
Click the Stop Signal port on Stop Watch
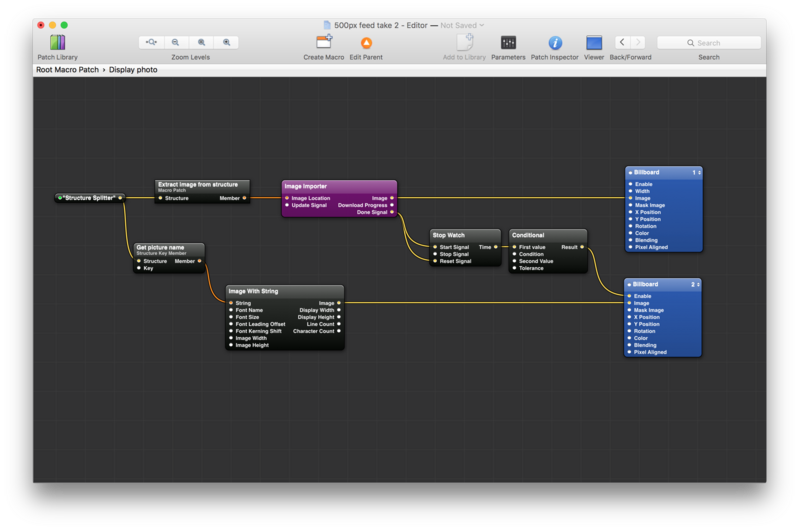click(x=435, y=254)
